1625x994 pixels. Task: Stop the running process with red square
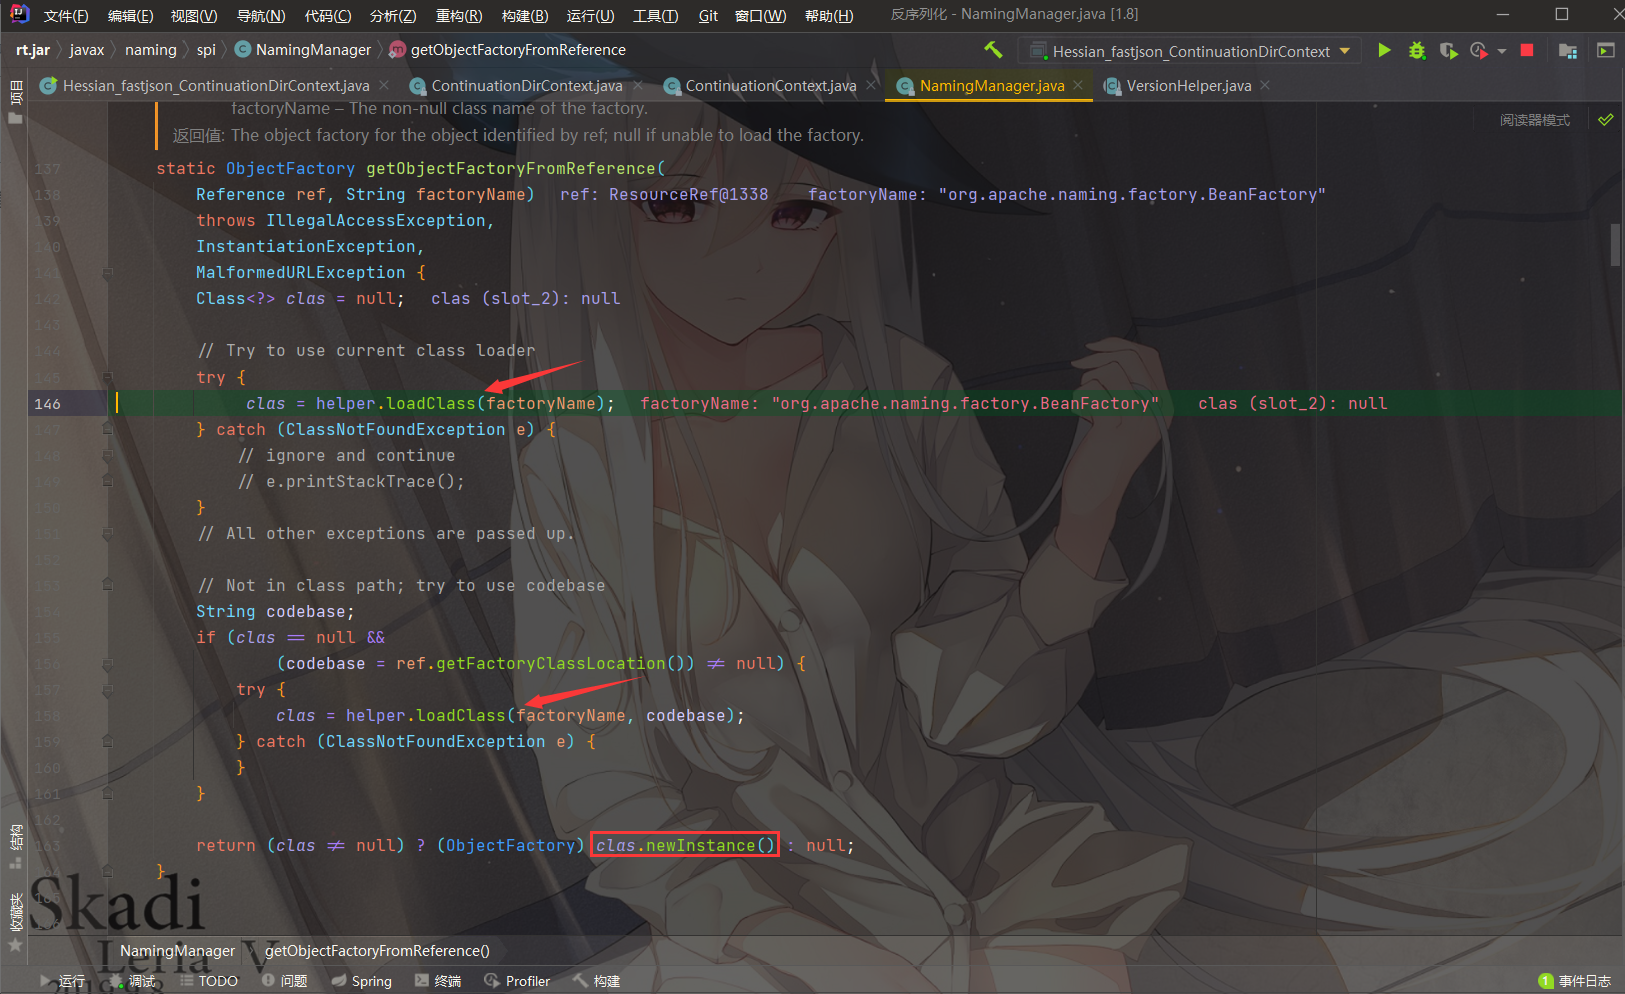tap(1527, 50)
